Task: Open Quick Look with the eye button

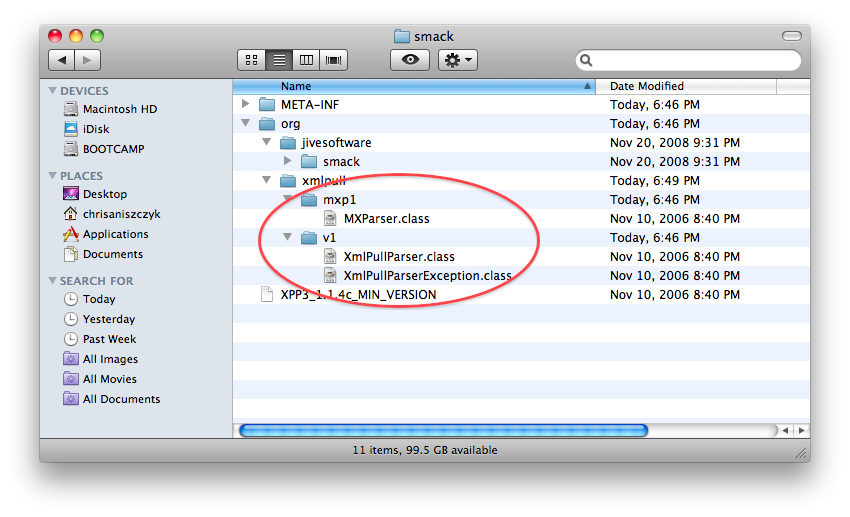Action: coord(410,60)
